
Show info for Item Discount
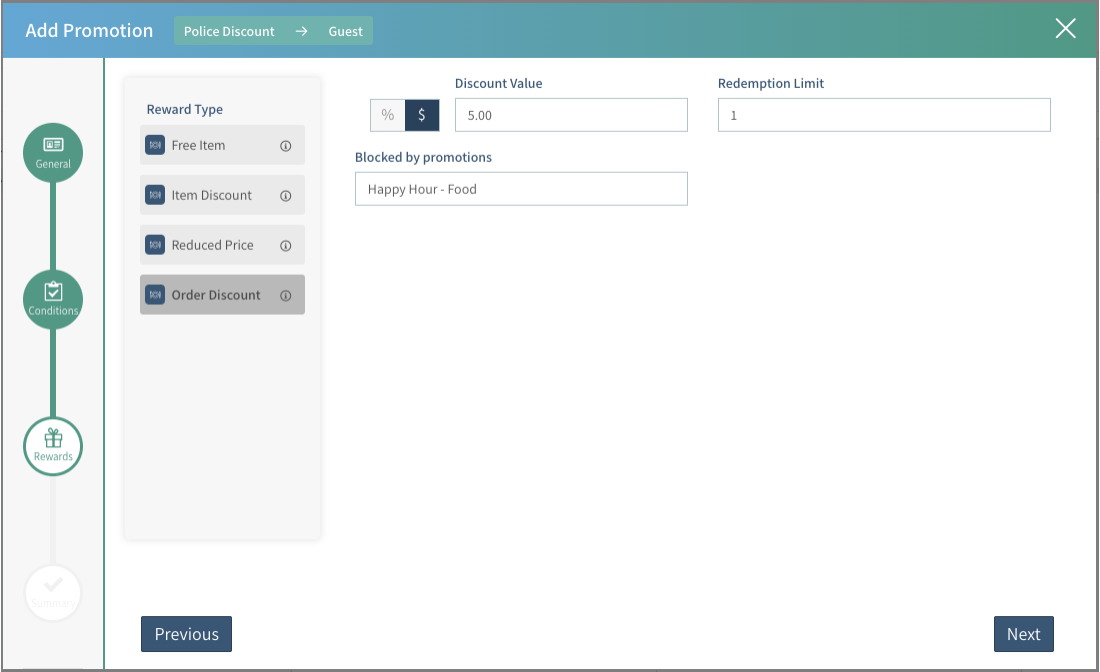pos(285,196)
